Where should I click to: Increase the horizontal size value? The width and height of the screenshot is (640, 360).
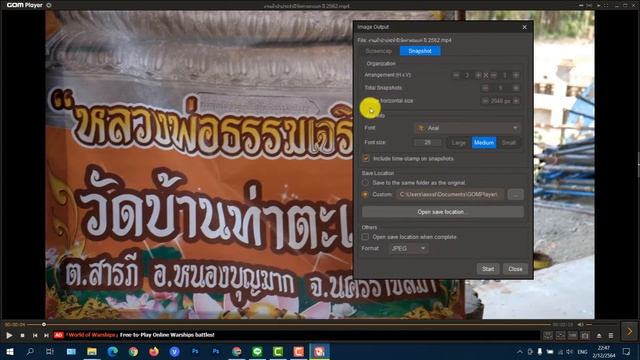tap(516, 101)
